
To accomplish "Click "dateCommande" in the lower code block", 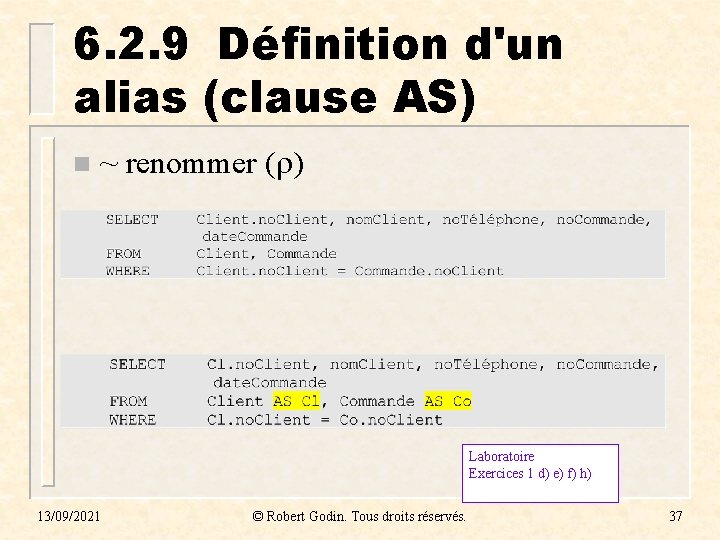I will pyautogui.click(x=270, y=382).
